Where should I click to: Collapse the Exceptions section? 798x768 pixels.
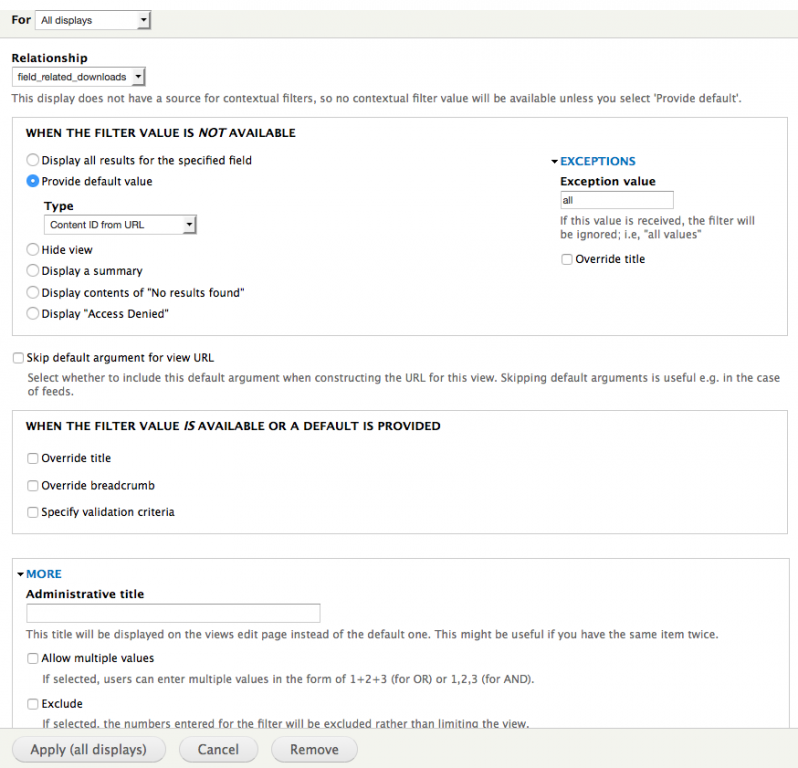coord(596,161)
